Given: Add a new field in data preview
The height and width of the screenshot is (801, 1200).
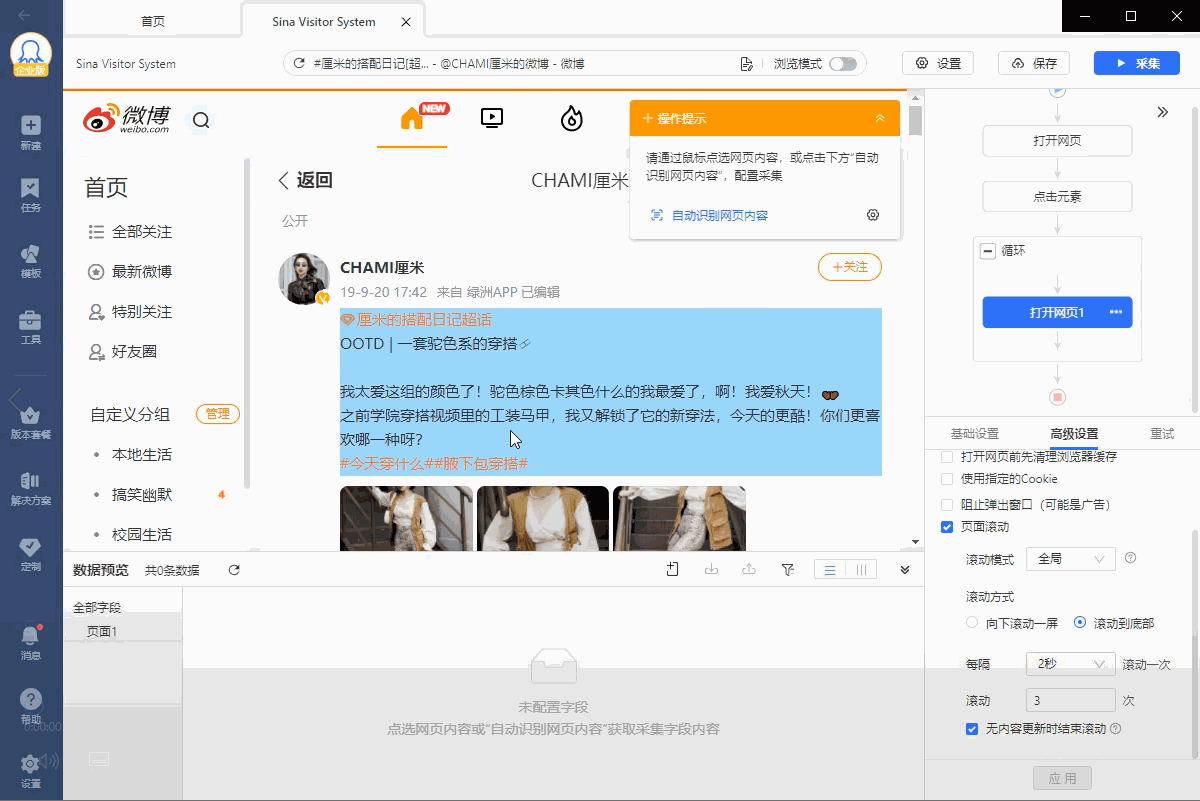Looking at the screenshot, I should [672, 570].
